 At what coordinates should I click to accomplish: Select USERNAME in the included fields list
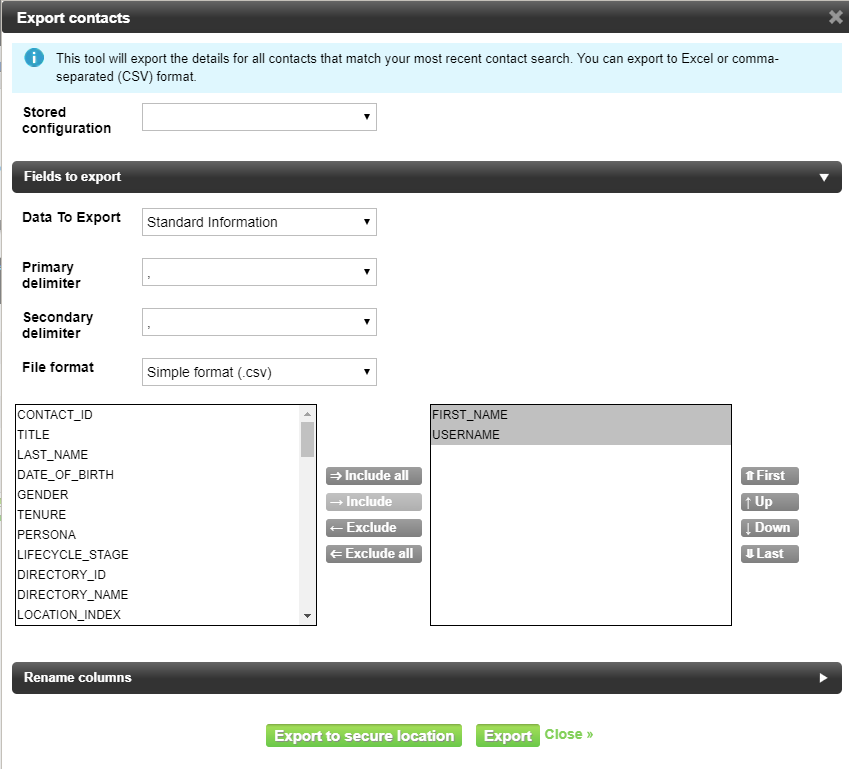(x=466, y=435)
